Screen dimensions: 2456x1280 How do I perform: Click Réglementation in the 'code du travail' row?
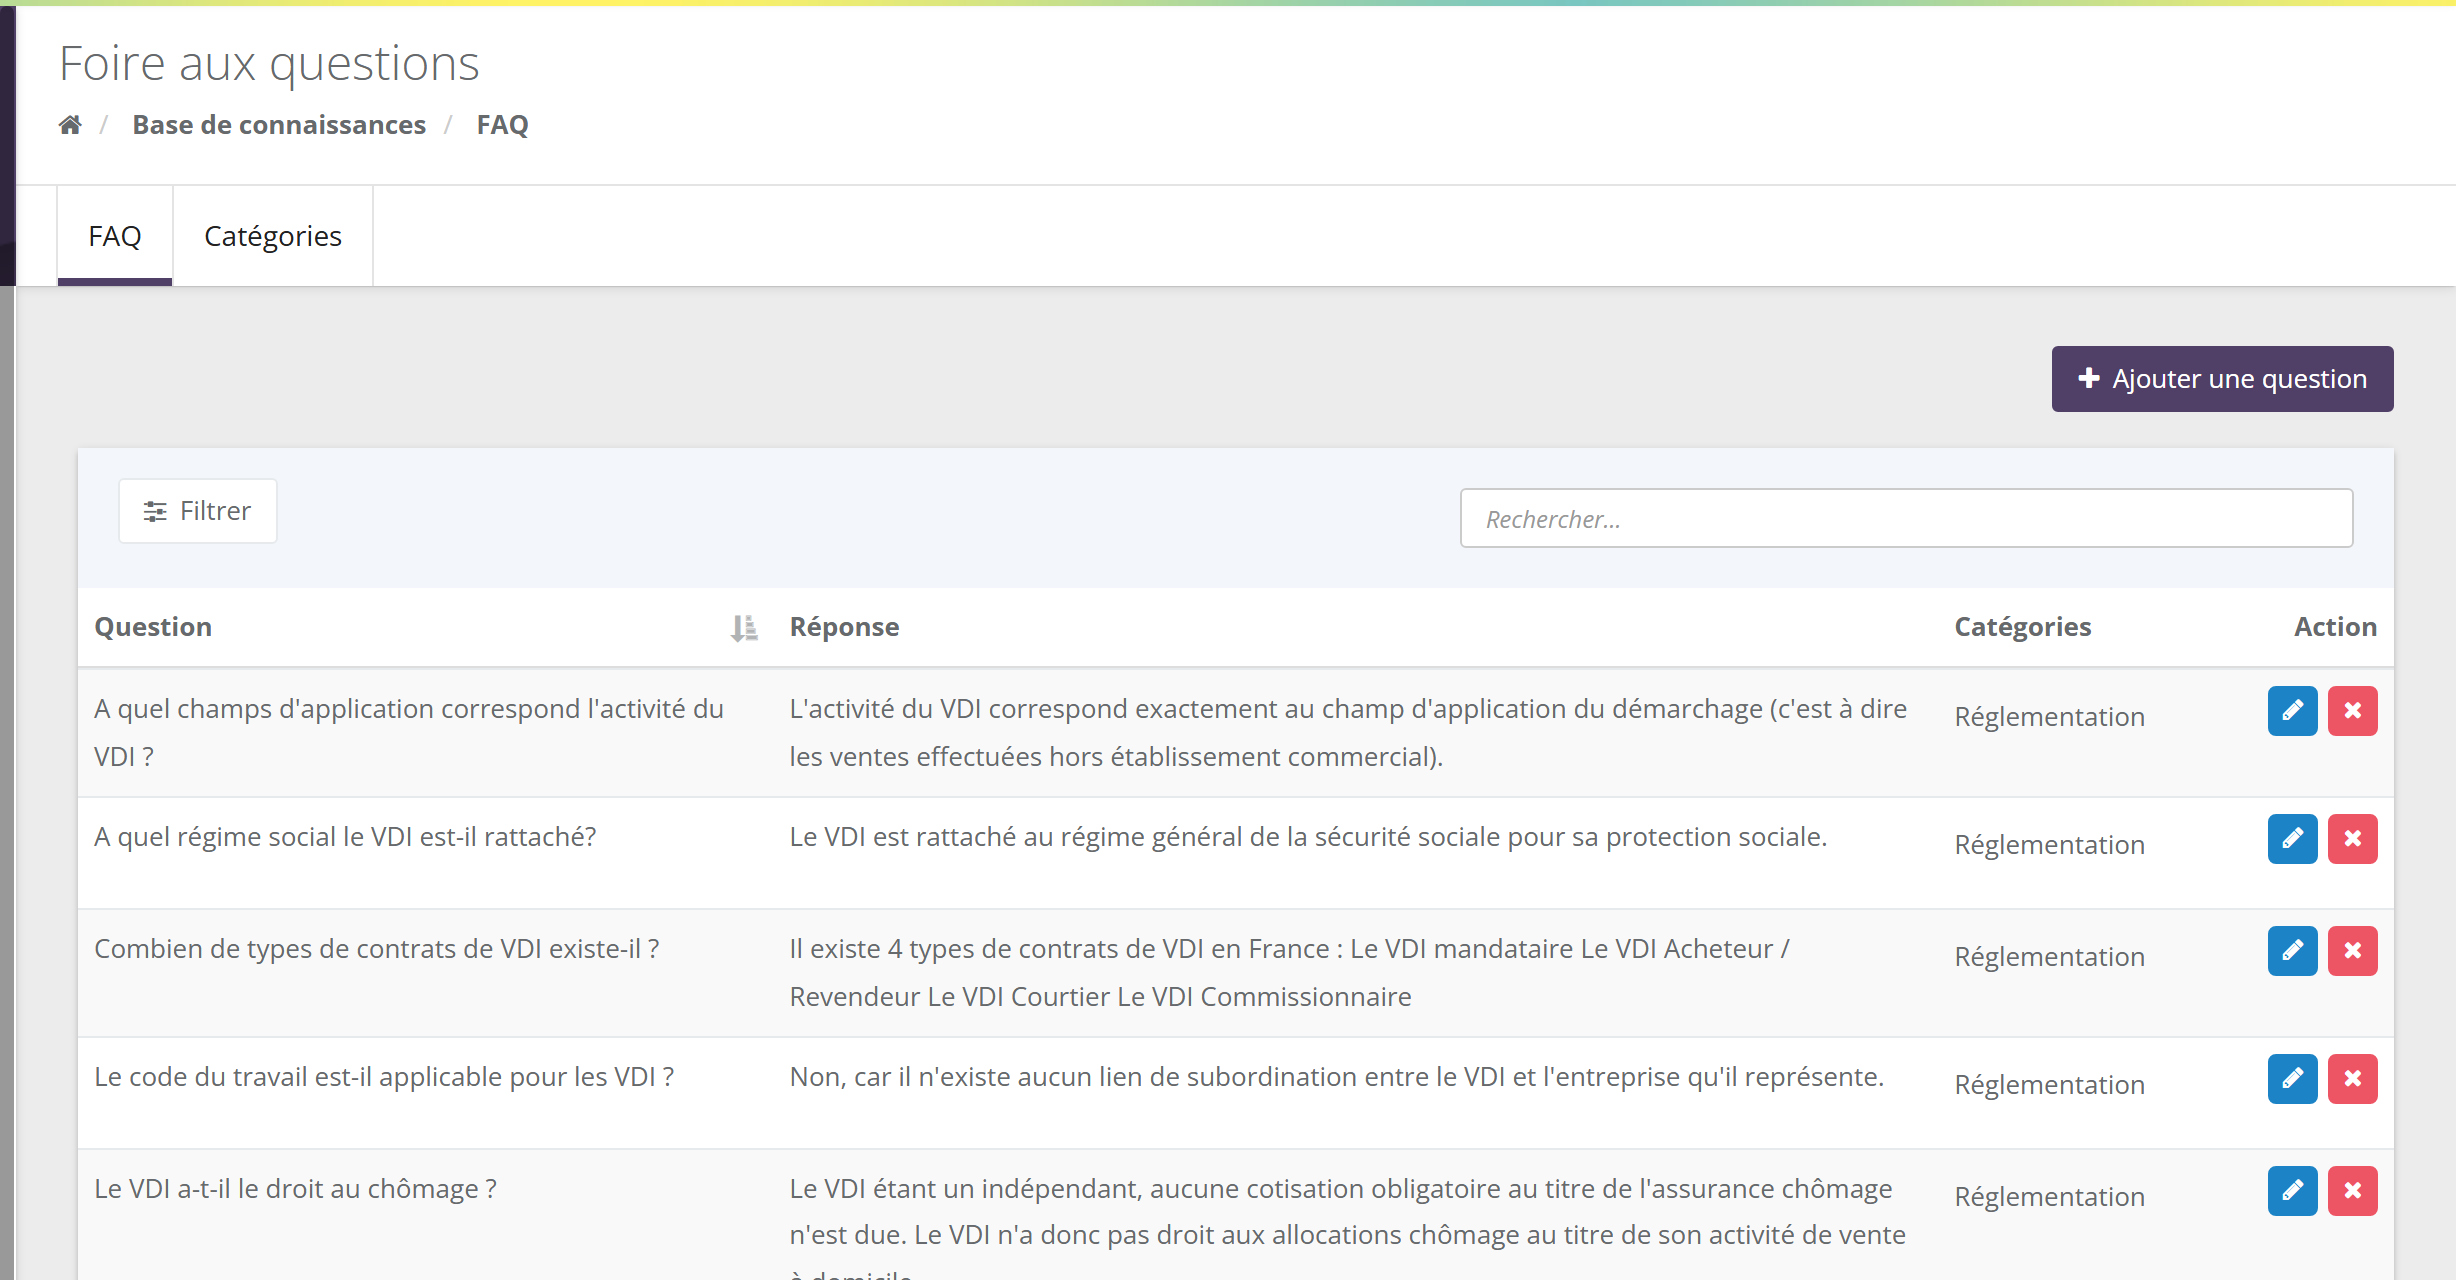pyautogui.click(x=2049, y=1085)
